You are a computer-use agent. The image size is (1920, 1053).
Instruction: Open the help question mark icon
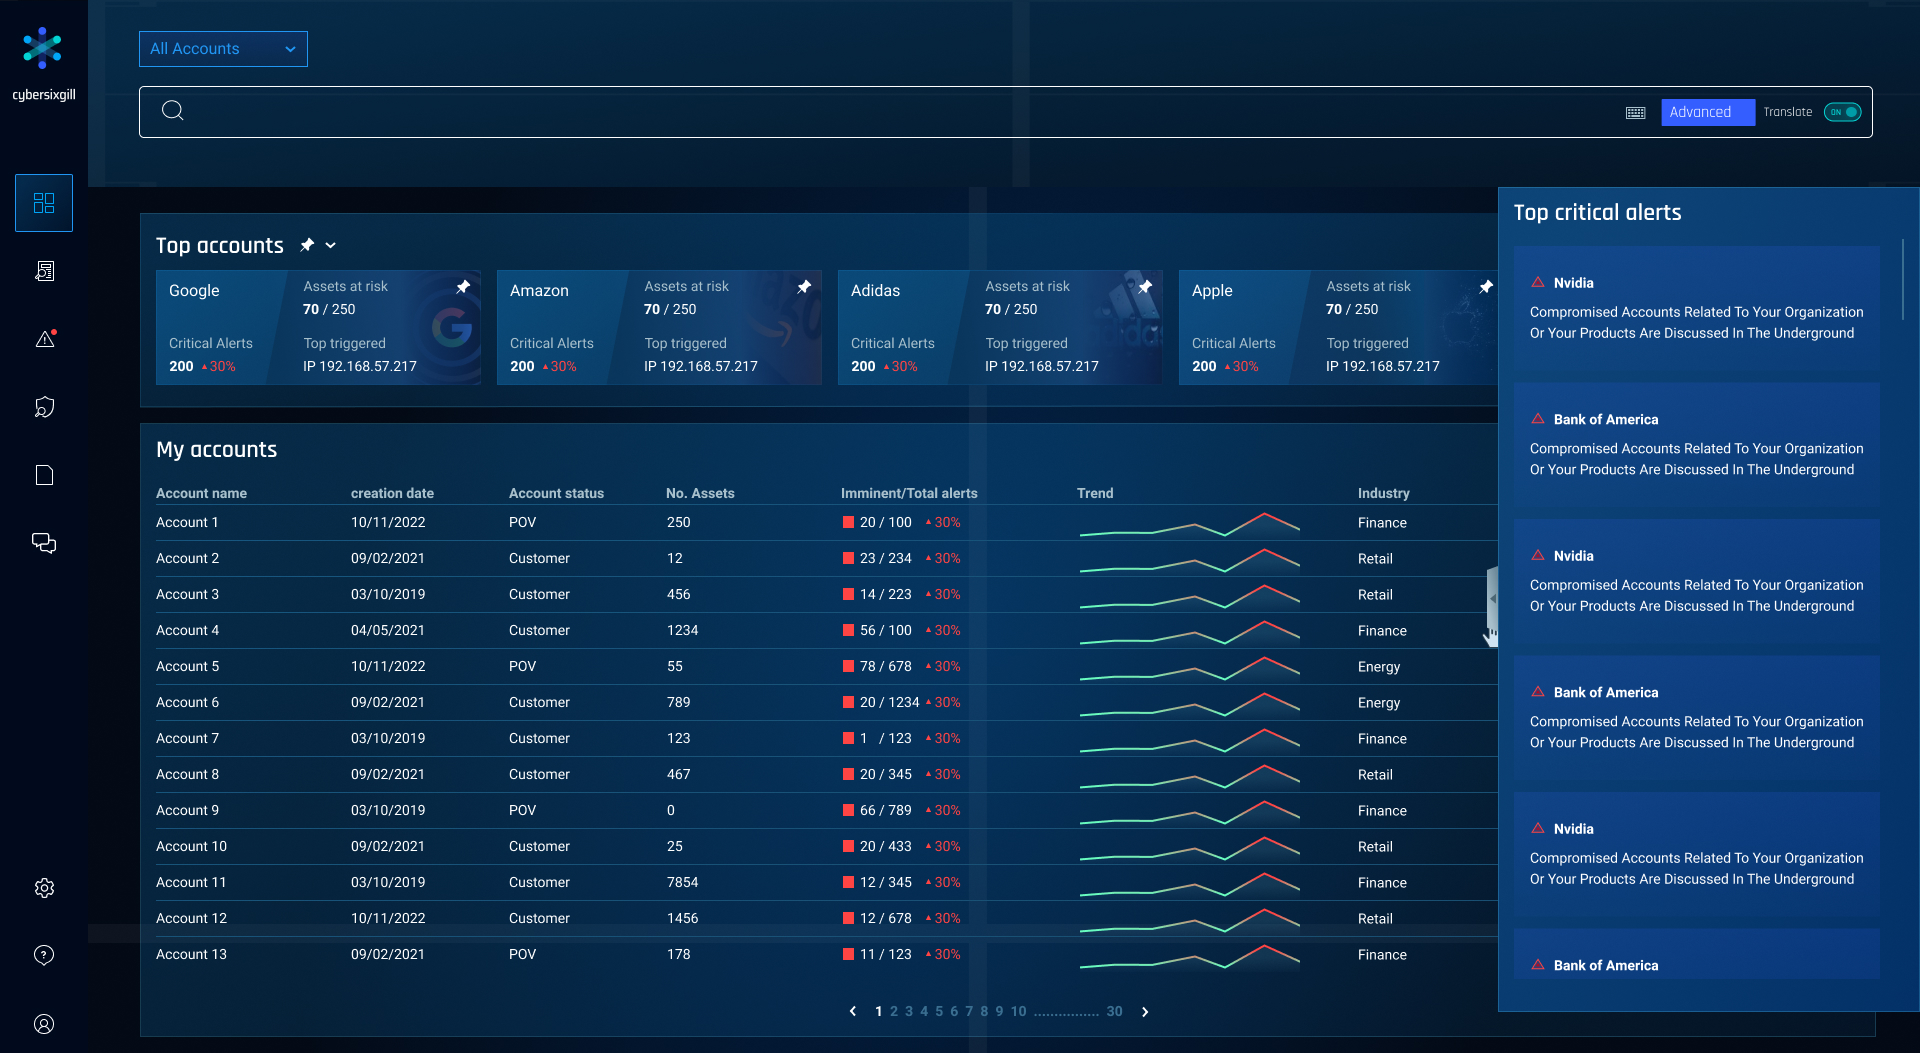[x=44, y=955]
